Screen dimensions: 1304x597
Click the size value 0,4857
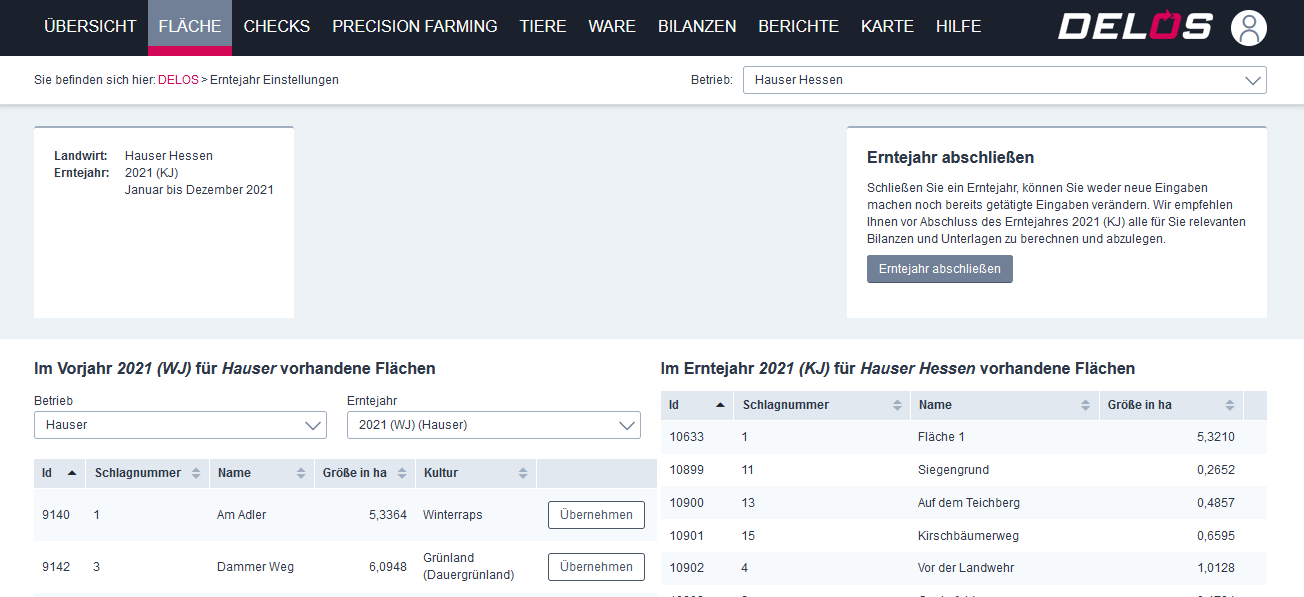[x=1216, y=503]
